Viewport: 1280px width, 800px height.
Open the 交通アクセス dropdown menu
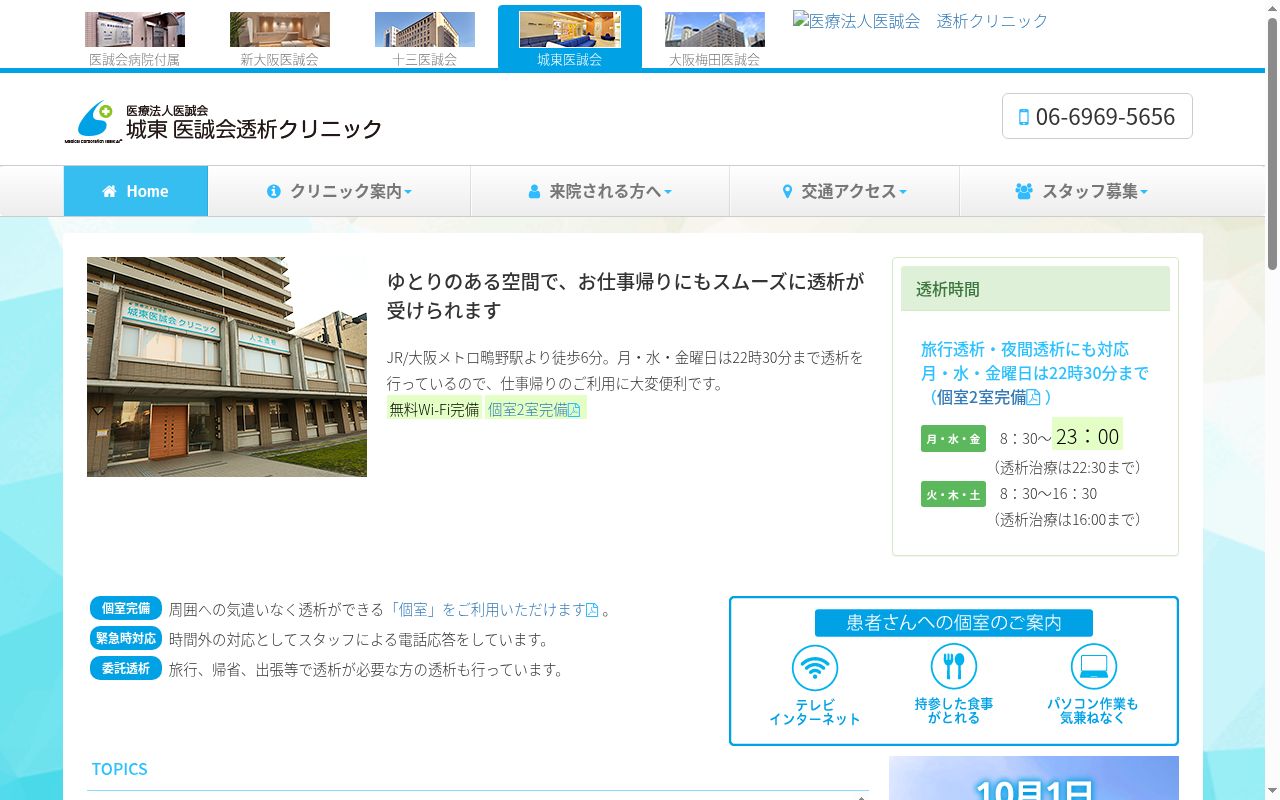tap(844, 191)
